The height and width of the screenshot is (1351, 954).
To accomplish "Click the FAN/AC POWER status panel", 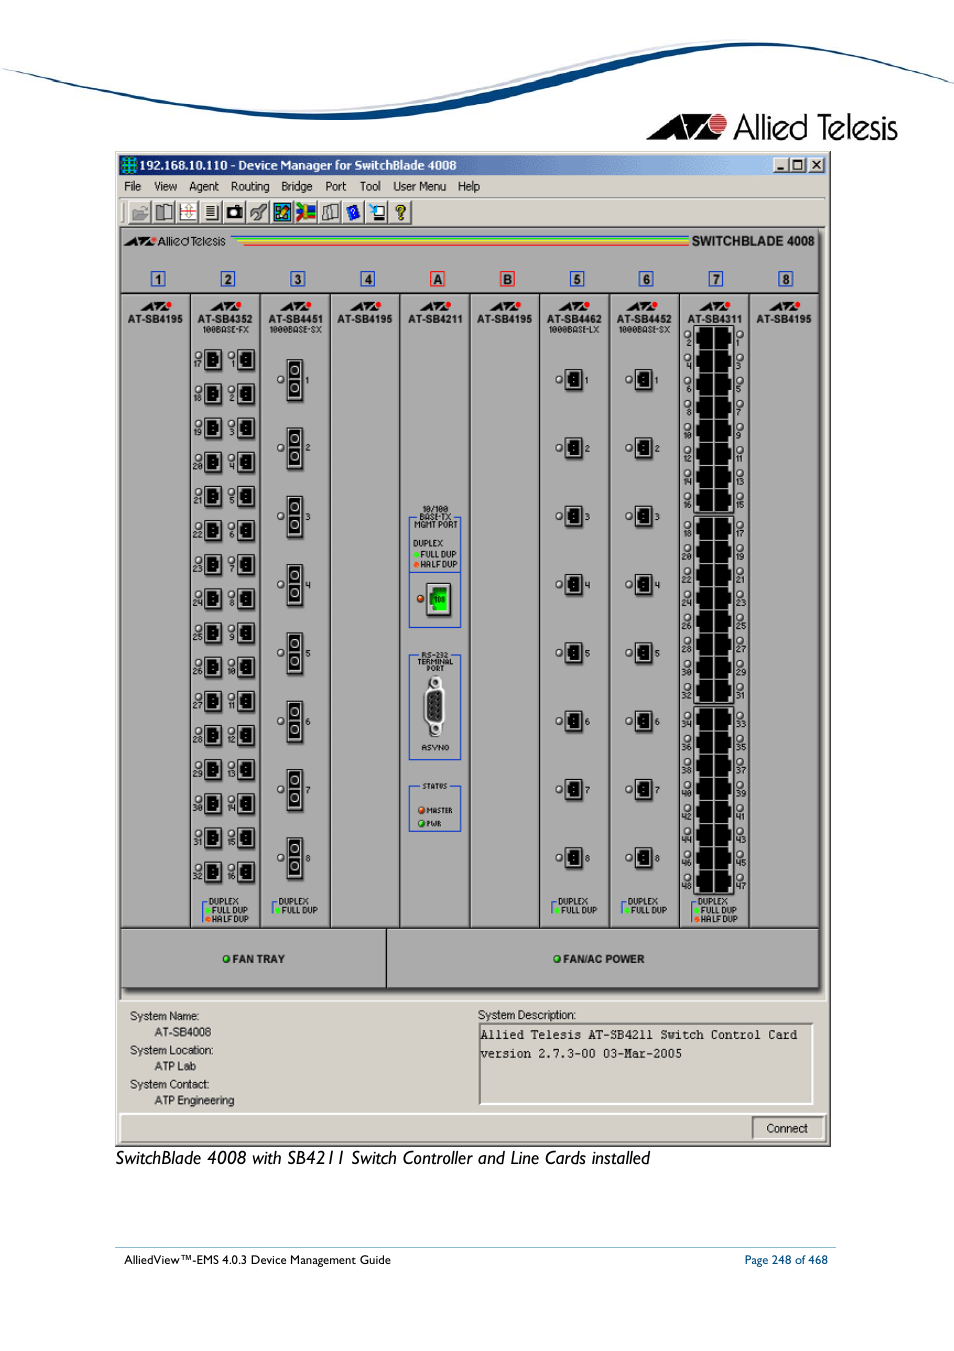I will pos(602,958).
